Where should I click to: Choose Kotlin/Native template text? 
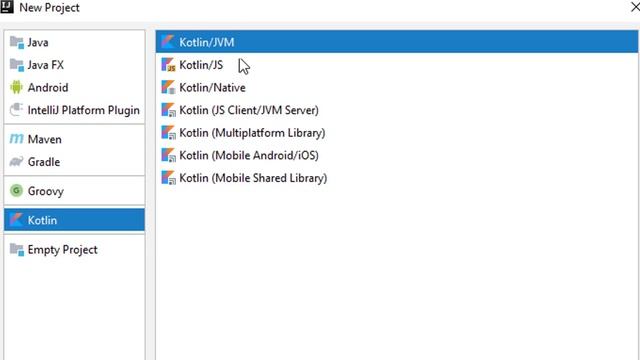point(213,87)
